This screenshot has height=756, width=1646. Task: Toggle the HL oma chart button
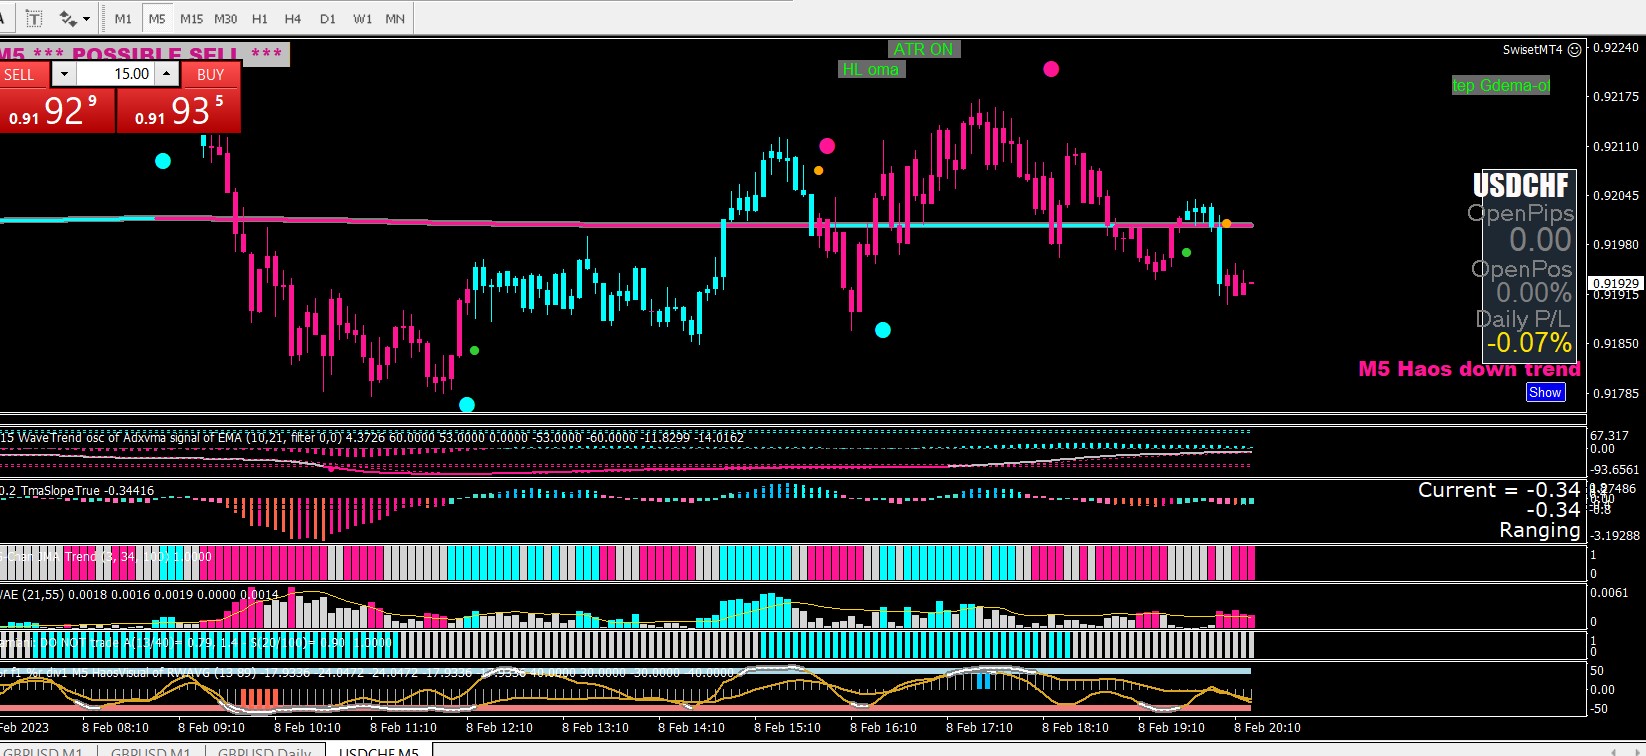pos(871,69)
